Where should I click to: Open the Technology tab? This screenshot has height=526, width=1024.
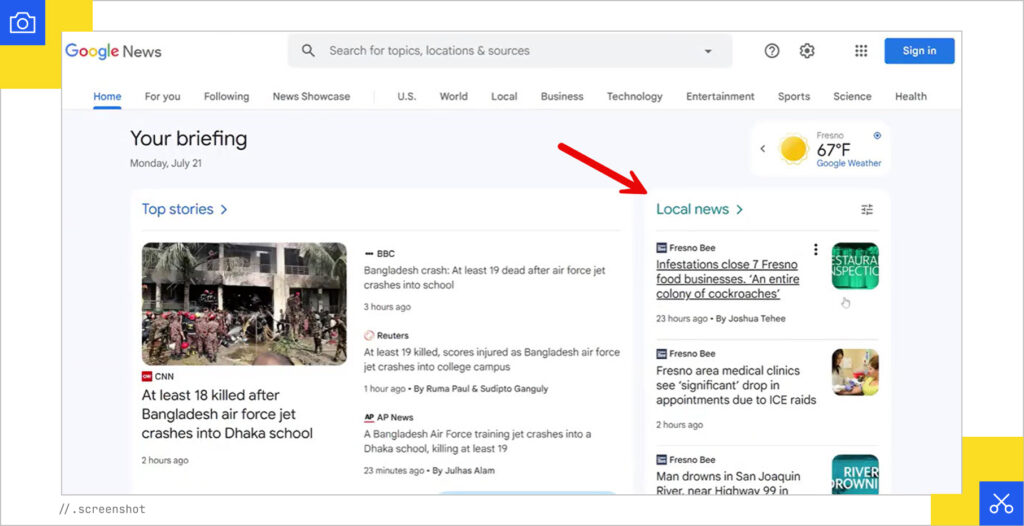tap(635, 97)
